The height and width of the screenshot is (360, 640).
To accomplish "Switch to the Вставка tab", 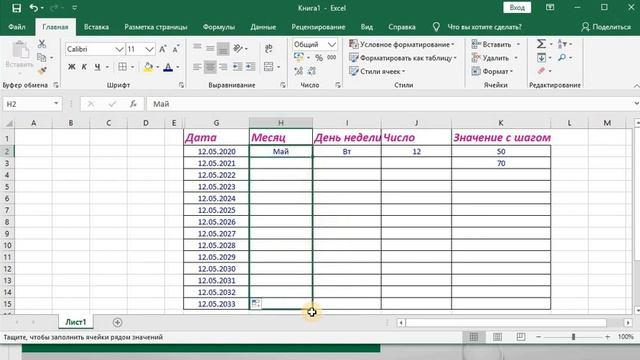I will 96,27.
